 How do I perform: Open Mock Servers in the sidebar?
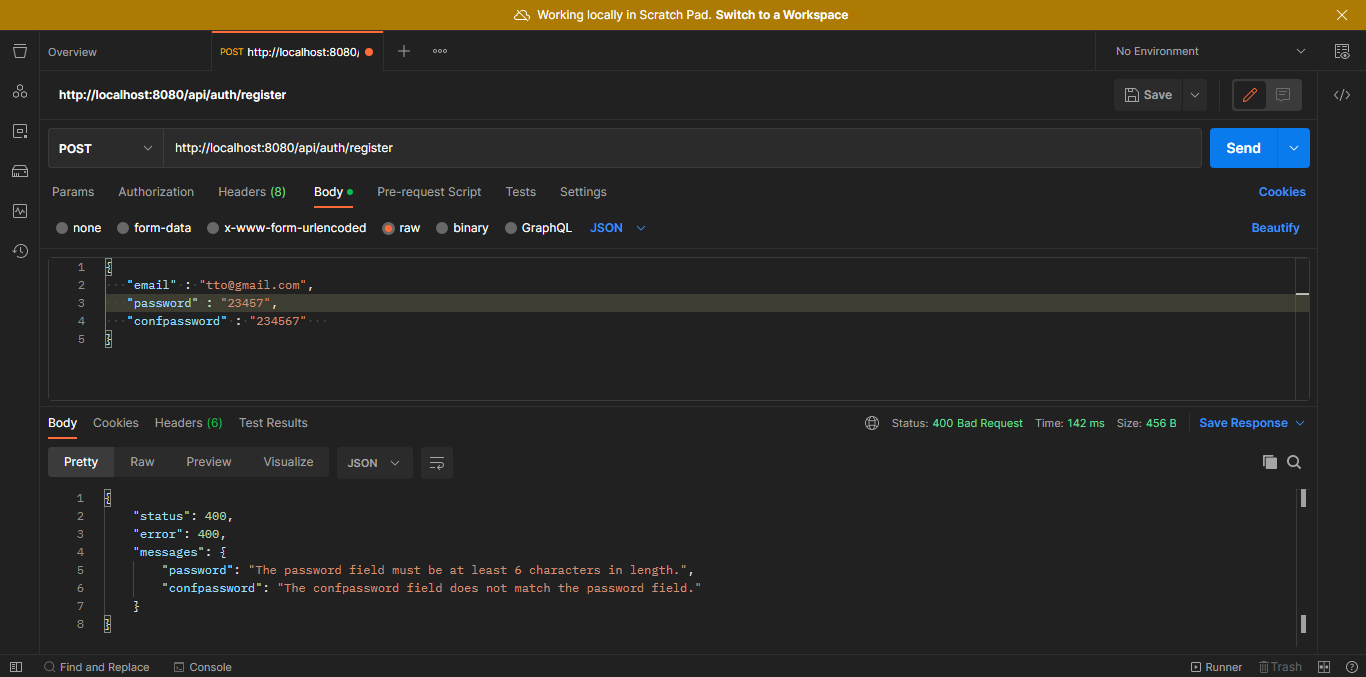click(19, 170)
